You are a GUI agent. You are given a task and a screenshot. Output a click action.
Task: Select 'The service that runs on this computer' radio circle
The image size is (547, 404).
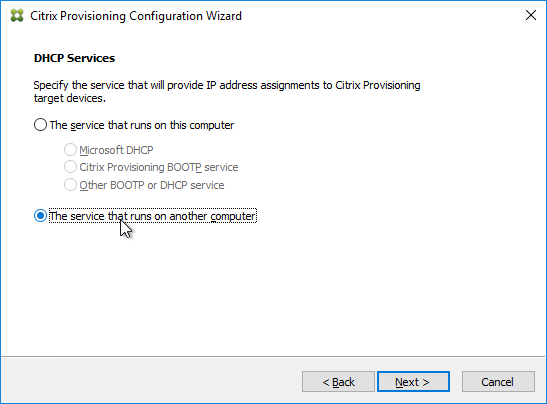click(40, 125)
